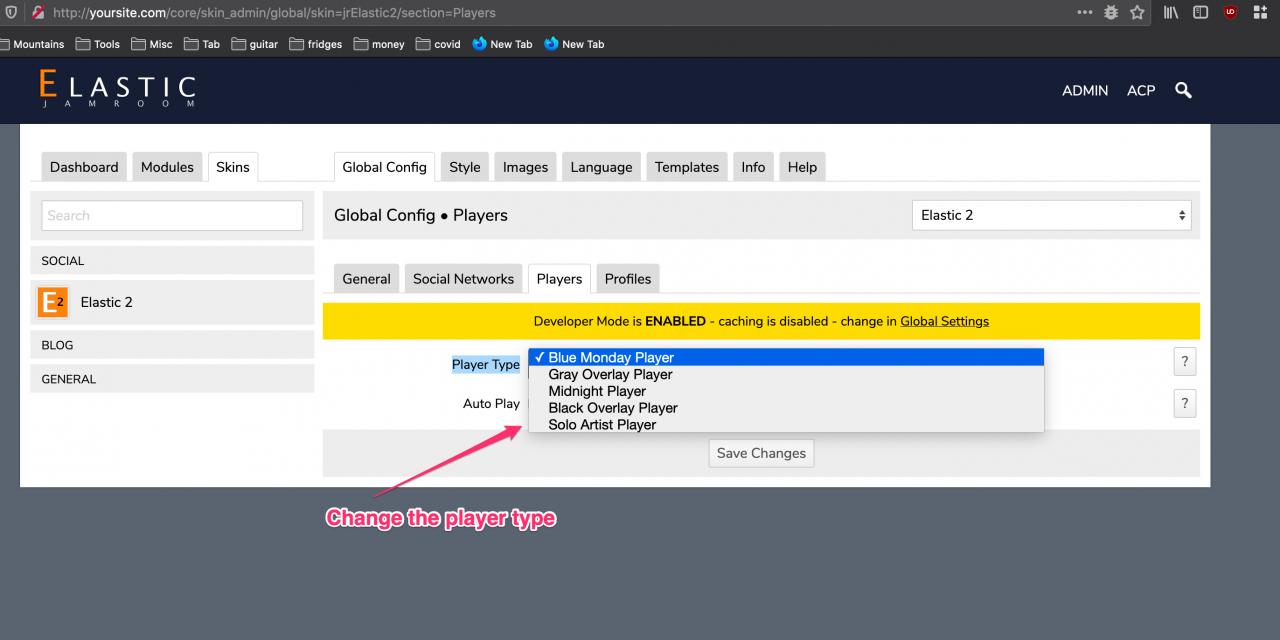1280x640 pixels.
Task: Switch to the Players sub-tab
Action: [x=560, y=279]
